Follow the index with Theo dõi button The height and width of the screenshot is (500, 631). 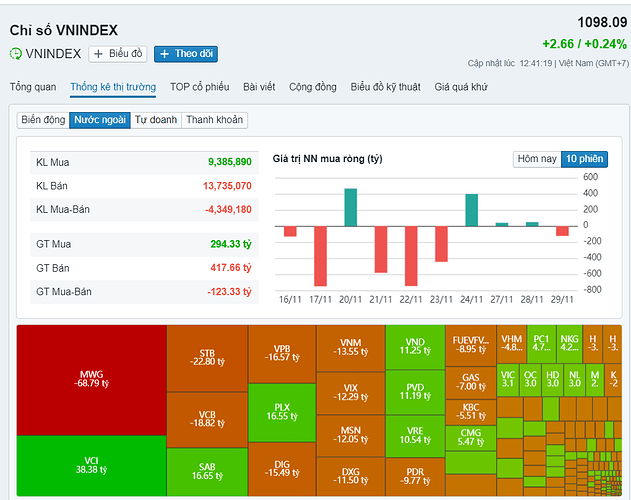tap(186, 54)
